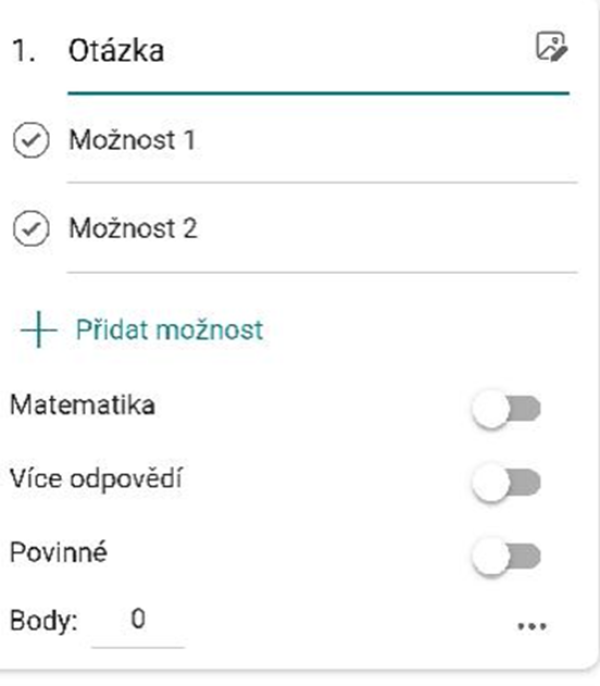Image resolution: width=600 pixels, height=686 pixels.
Task: Click the teal underline beneath Otázka
Action: click(319, 93)
